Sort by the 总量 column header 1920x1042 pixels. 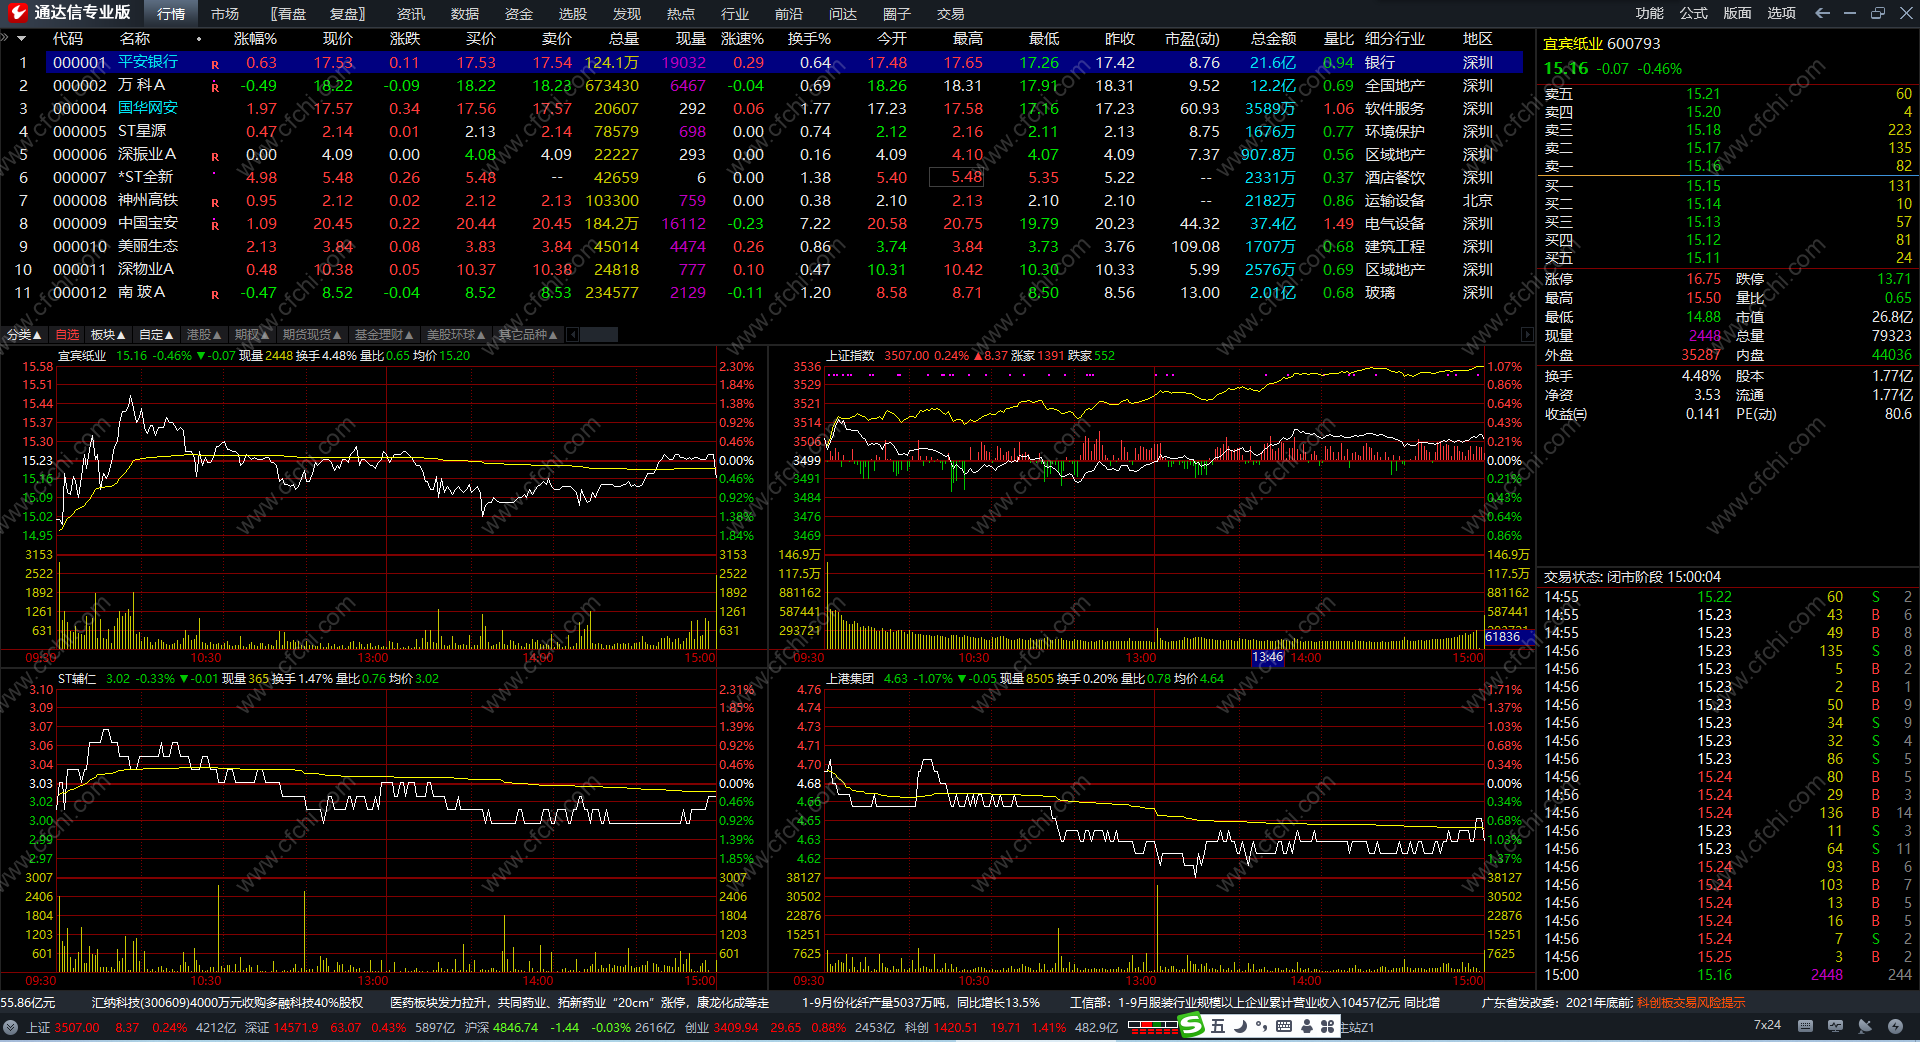[624, 38]
